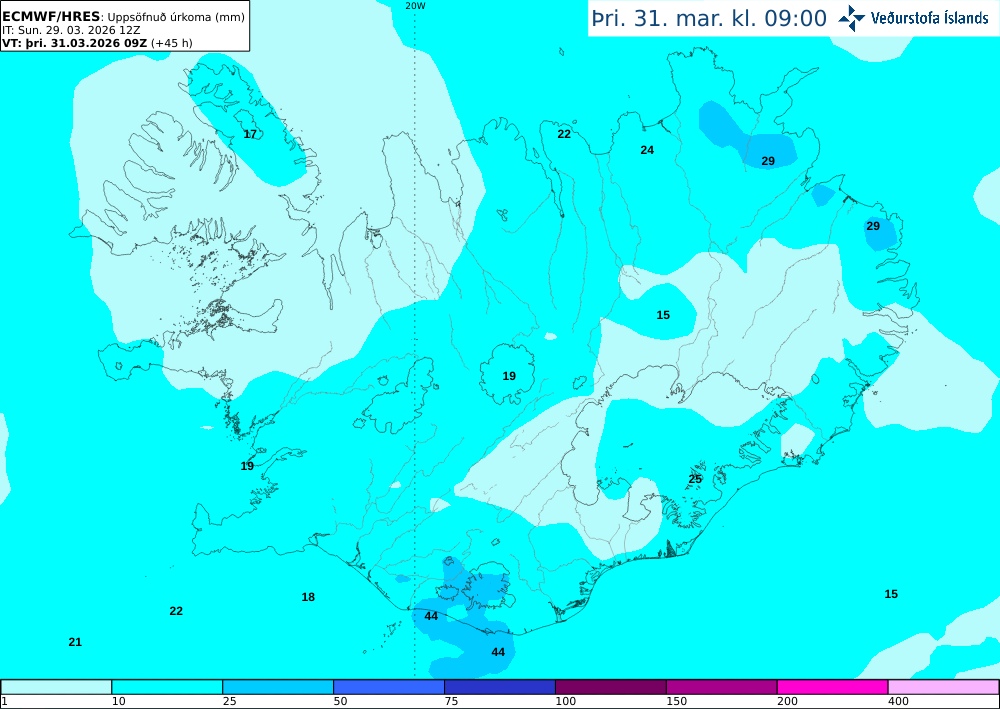Click the value 18 off the south coast
Viewport: 1000px width, 709px height.
pos(308,597)
